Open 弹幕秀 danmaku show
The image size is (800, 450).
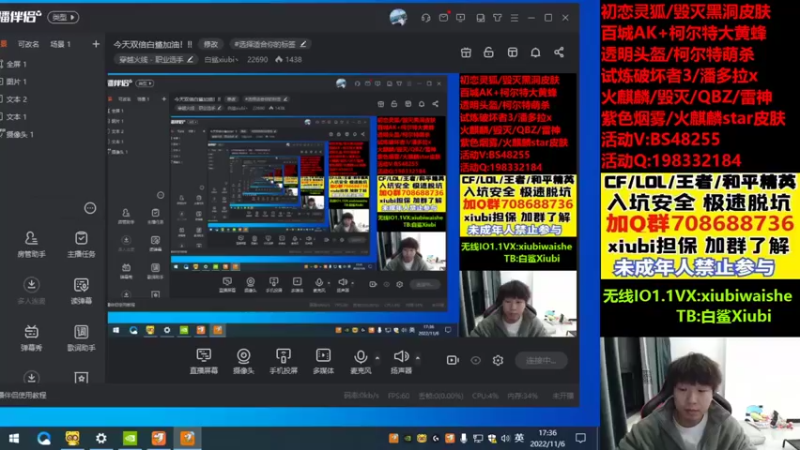coord(31,338)
